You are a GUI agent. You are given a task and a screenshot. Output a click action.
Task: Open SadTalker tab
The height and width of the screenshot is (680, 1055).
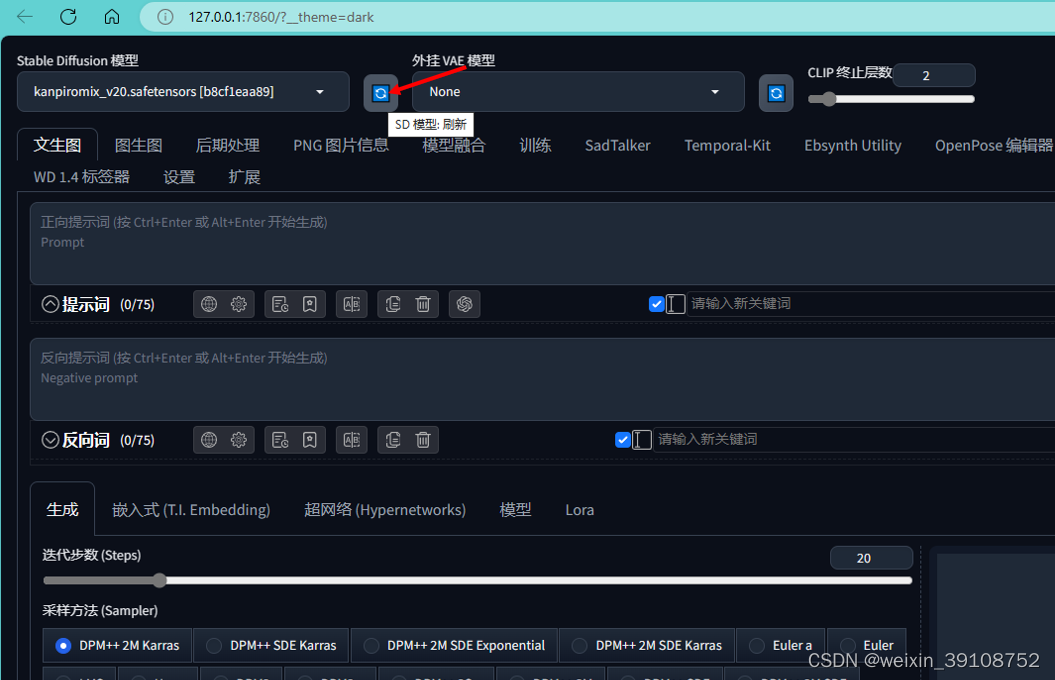tap(618, 145)
